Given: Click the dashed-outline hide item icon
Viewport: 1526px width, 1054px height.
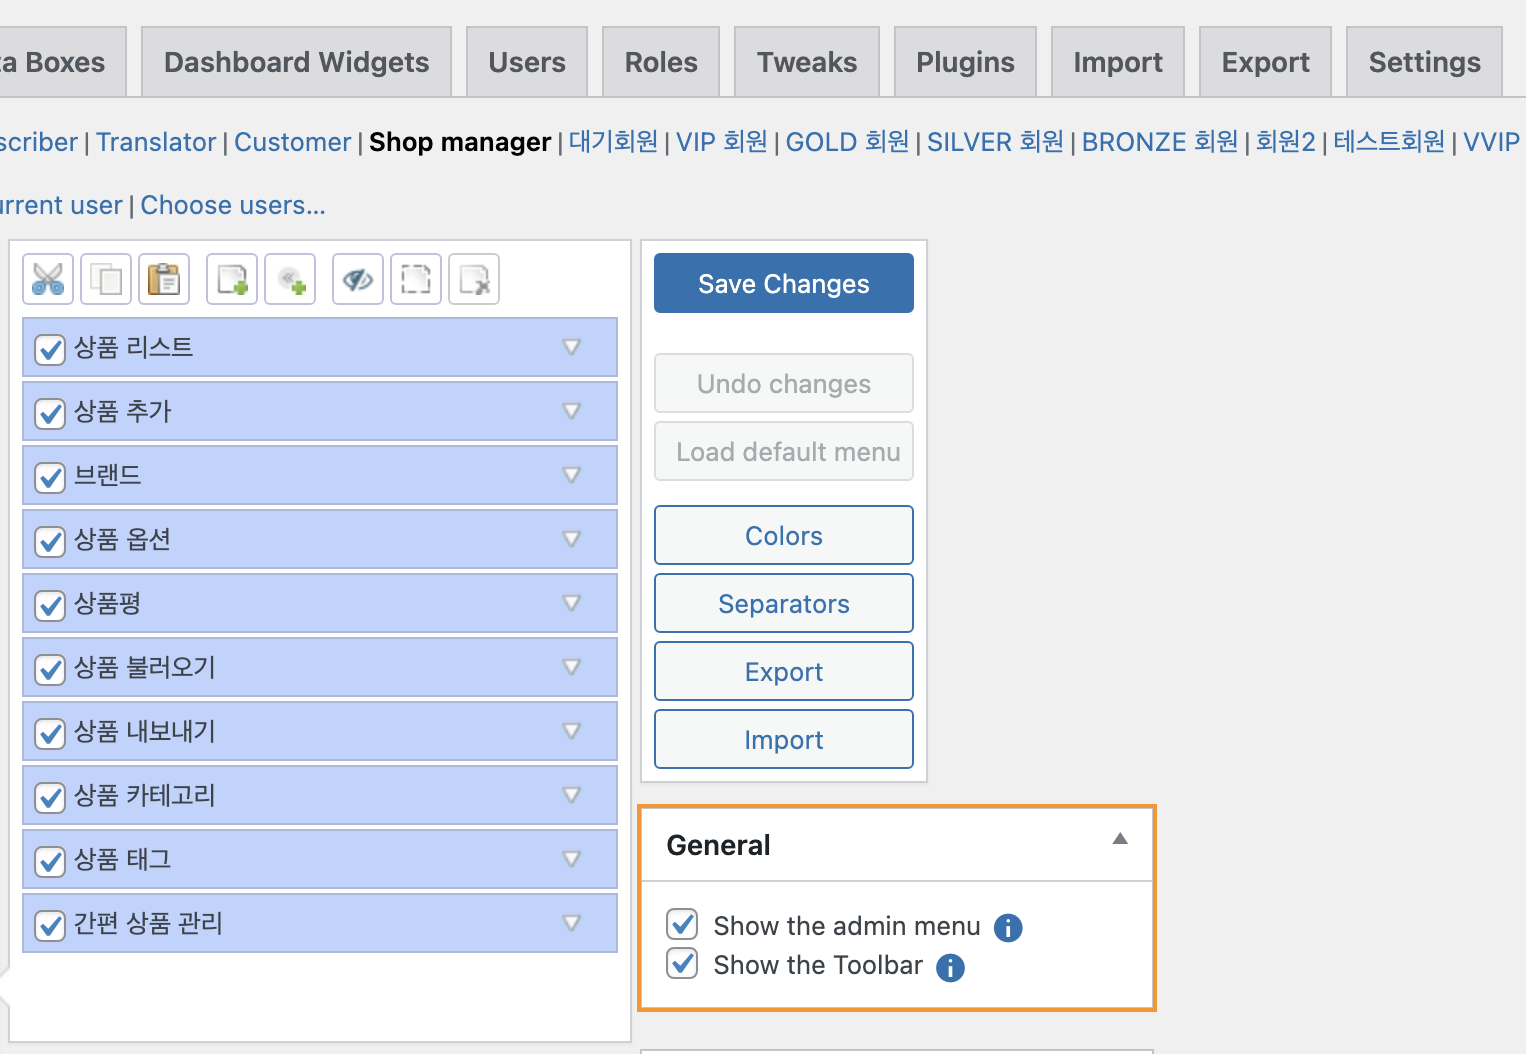Looking at the screenshot, I should pos(416,279).
